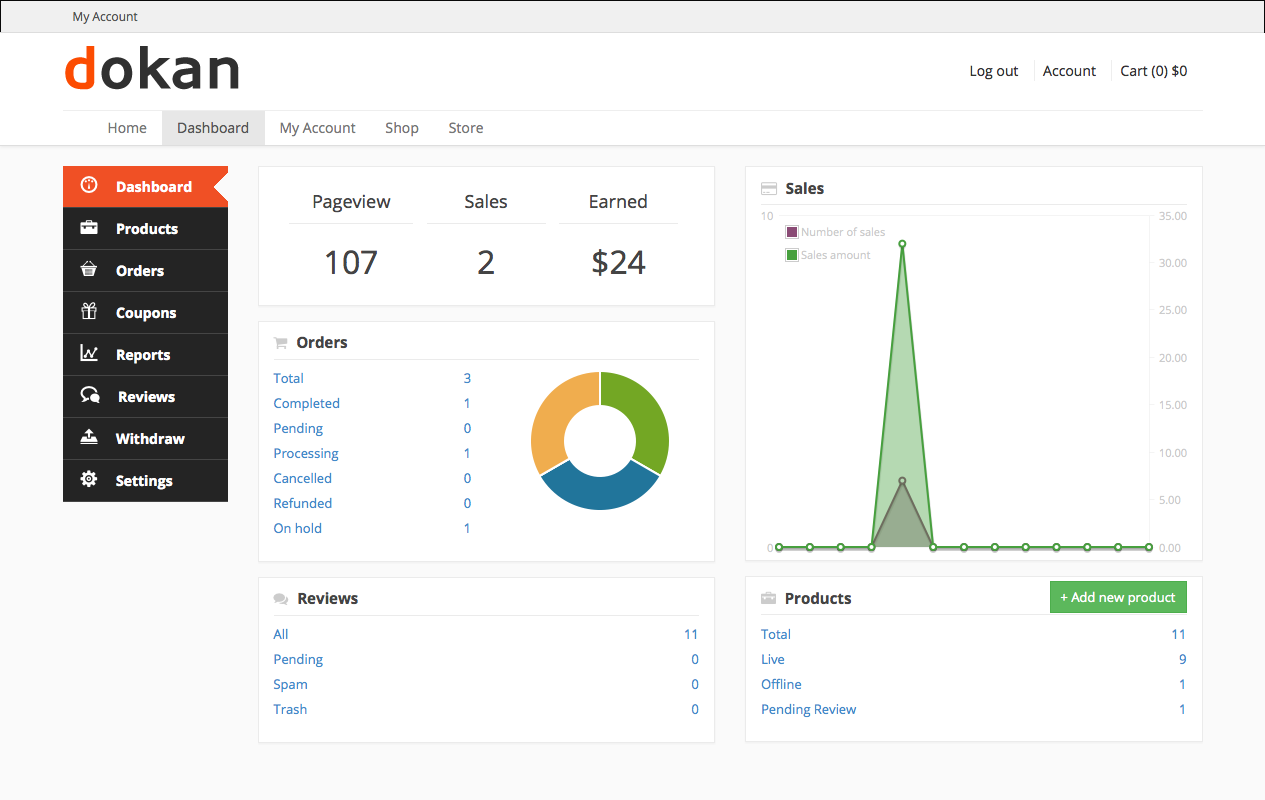Viewport: 1265px width, 800px height.
Task: Click the Withdraw upload icon in sidebar
Action: (89, 438)
